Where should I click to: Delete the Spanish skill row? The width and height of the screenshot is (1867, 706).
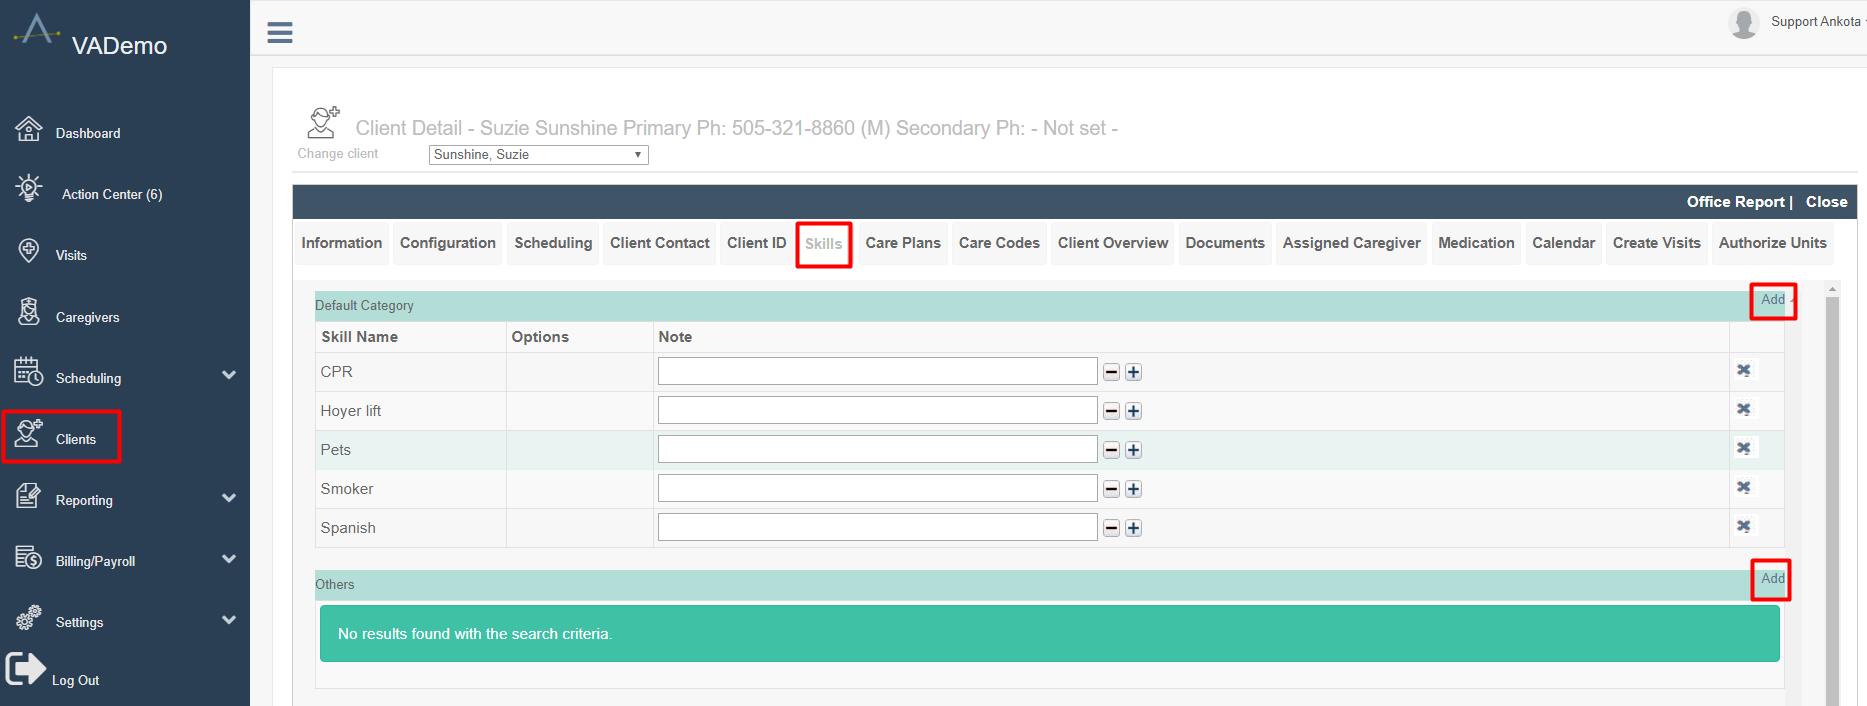coord(1744,526)
